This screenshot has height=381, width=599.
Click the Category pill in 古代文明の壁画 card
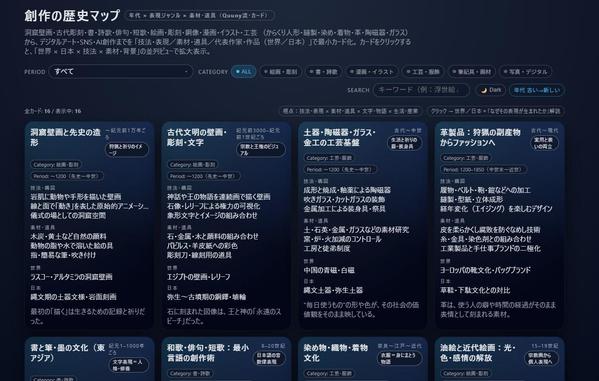tap(193, 165)
